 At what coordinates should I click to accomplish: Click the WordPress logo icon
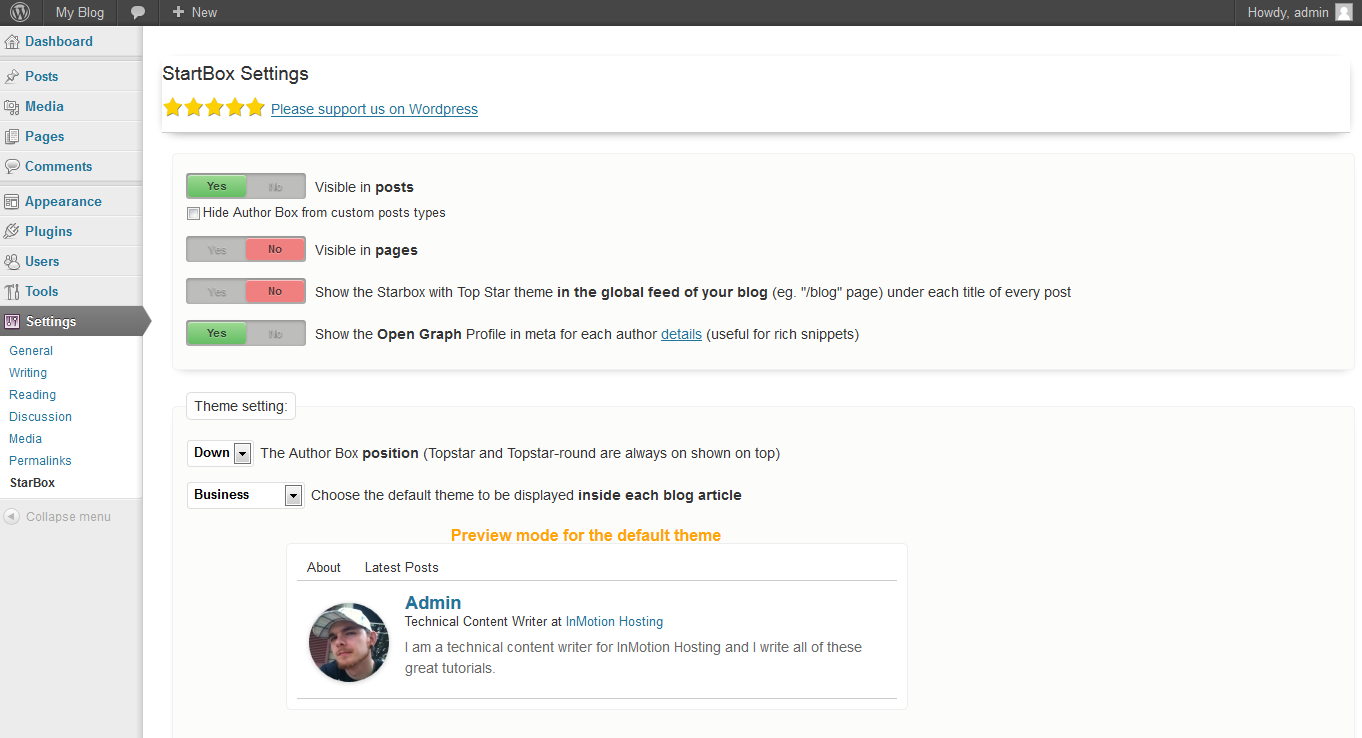coord(20,12)
